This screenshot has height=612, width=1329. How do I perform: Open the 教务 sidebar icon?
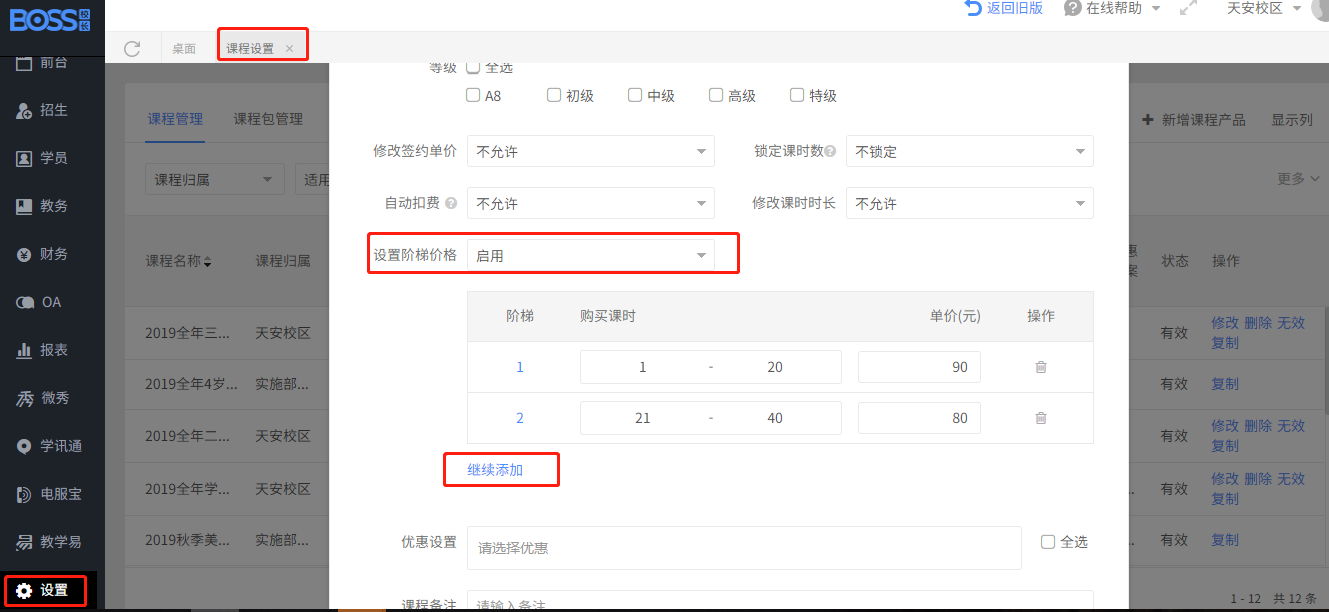25,206
